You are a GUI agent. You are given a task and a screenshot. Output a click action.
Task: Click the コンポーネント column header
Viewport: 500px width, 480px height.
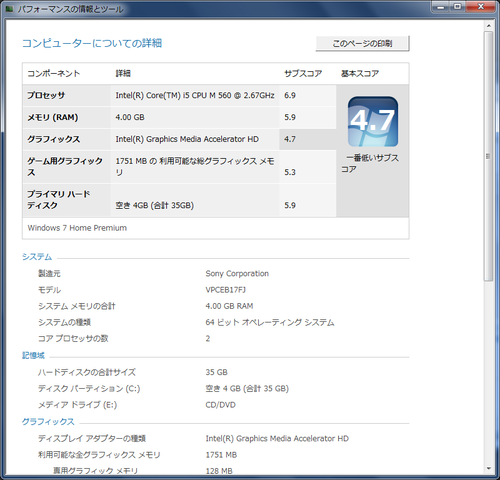coord(54,73)
